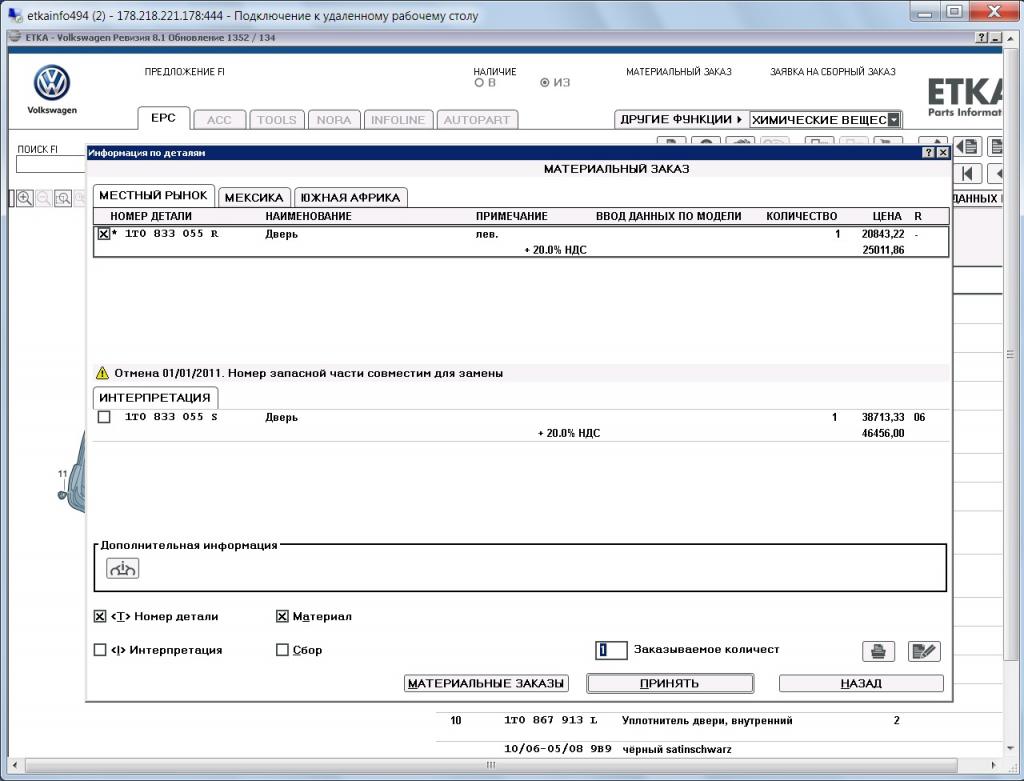Click the МАТЕРИАЛЬНЫЙ ЗАКАЗ header link
The width and height of the screenshot is (1024, 781).
[x=679, y=72]
